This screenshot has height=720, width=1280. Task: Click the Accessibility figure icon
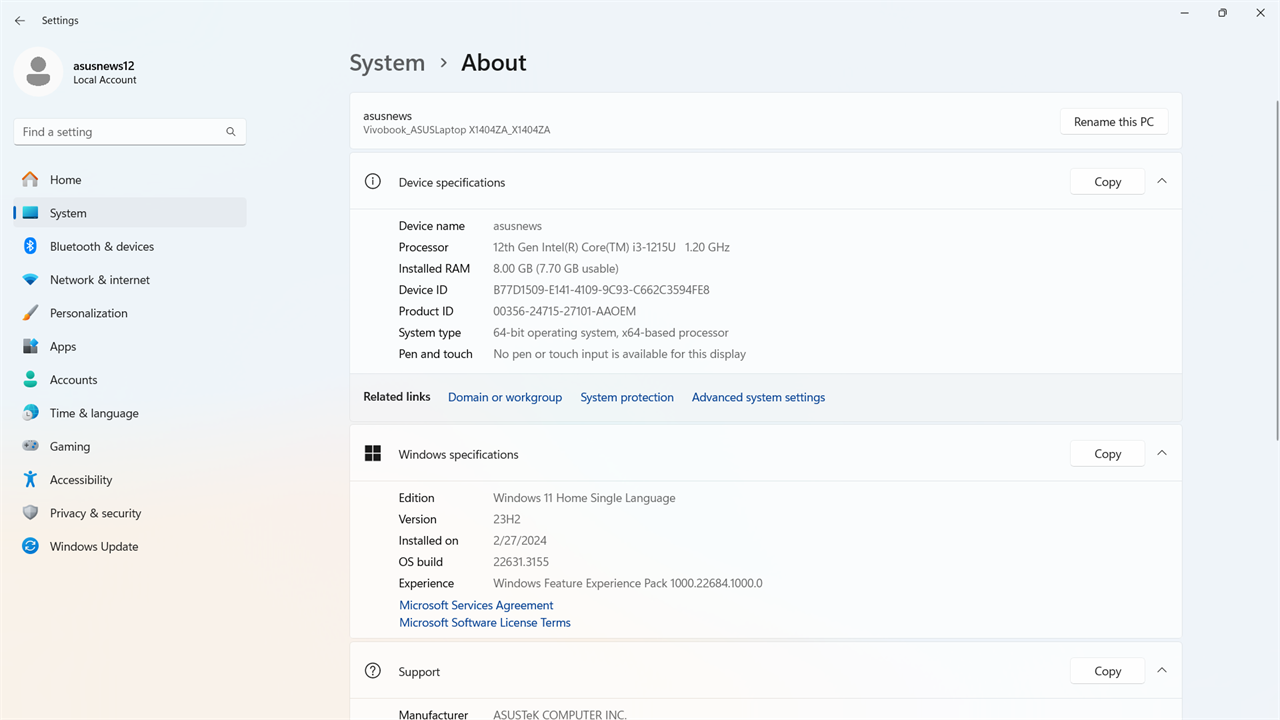[30, 480]
